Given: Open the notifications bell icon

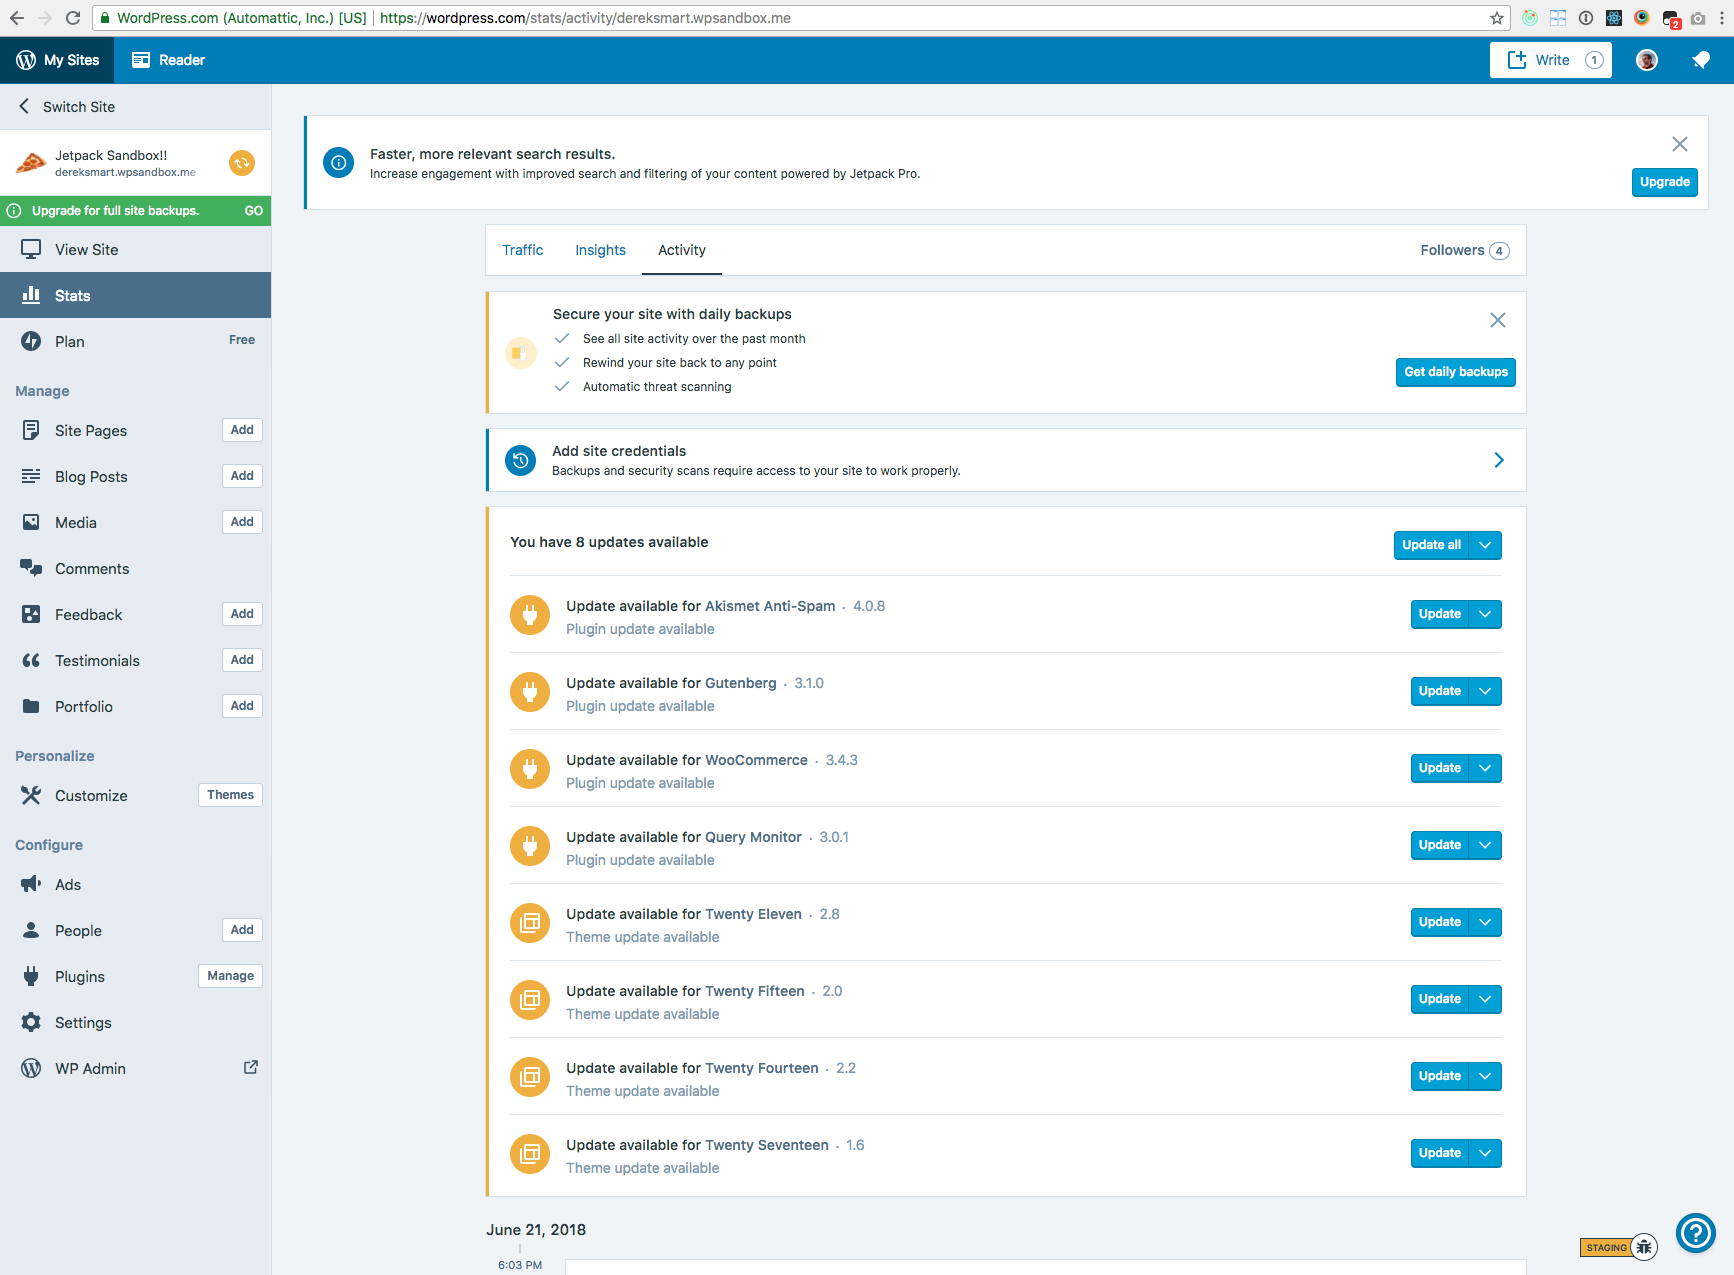Looking at the screenshot, I should pyautogui.click(x=1701, y=60).
